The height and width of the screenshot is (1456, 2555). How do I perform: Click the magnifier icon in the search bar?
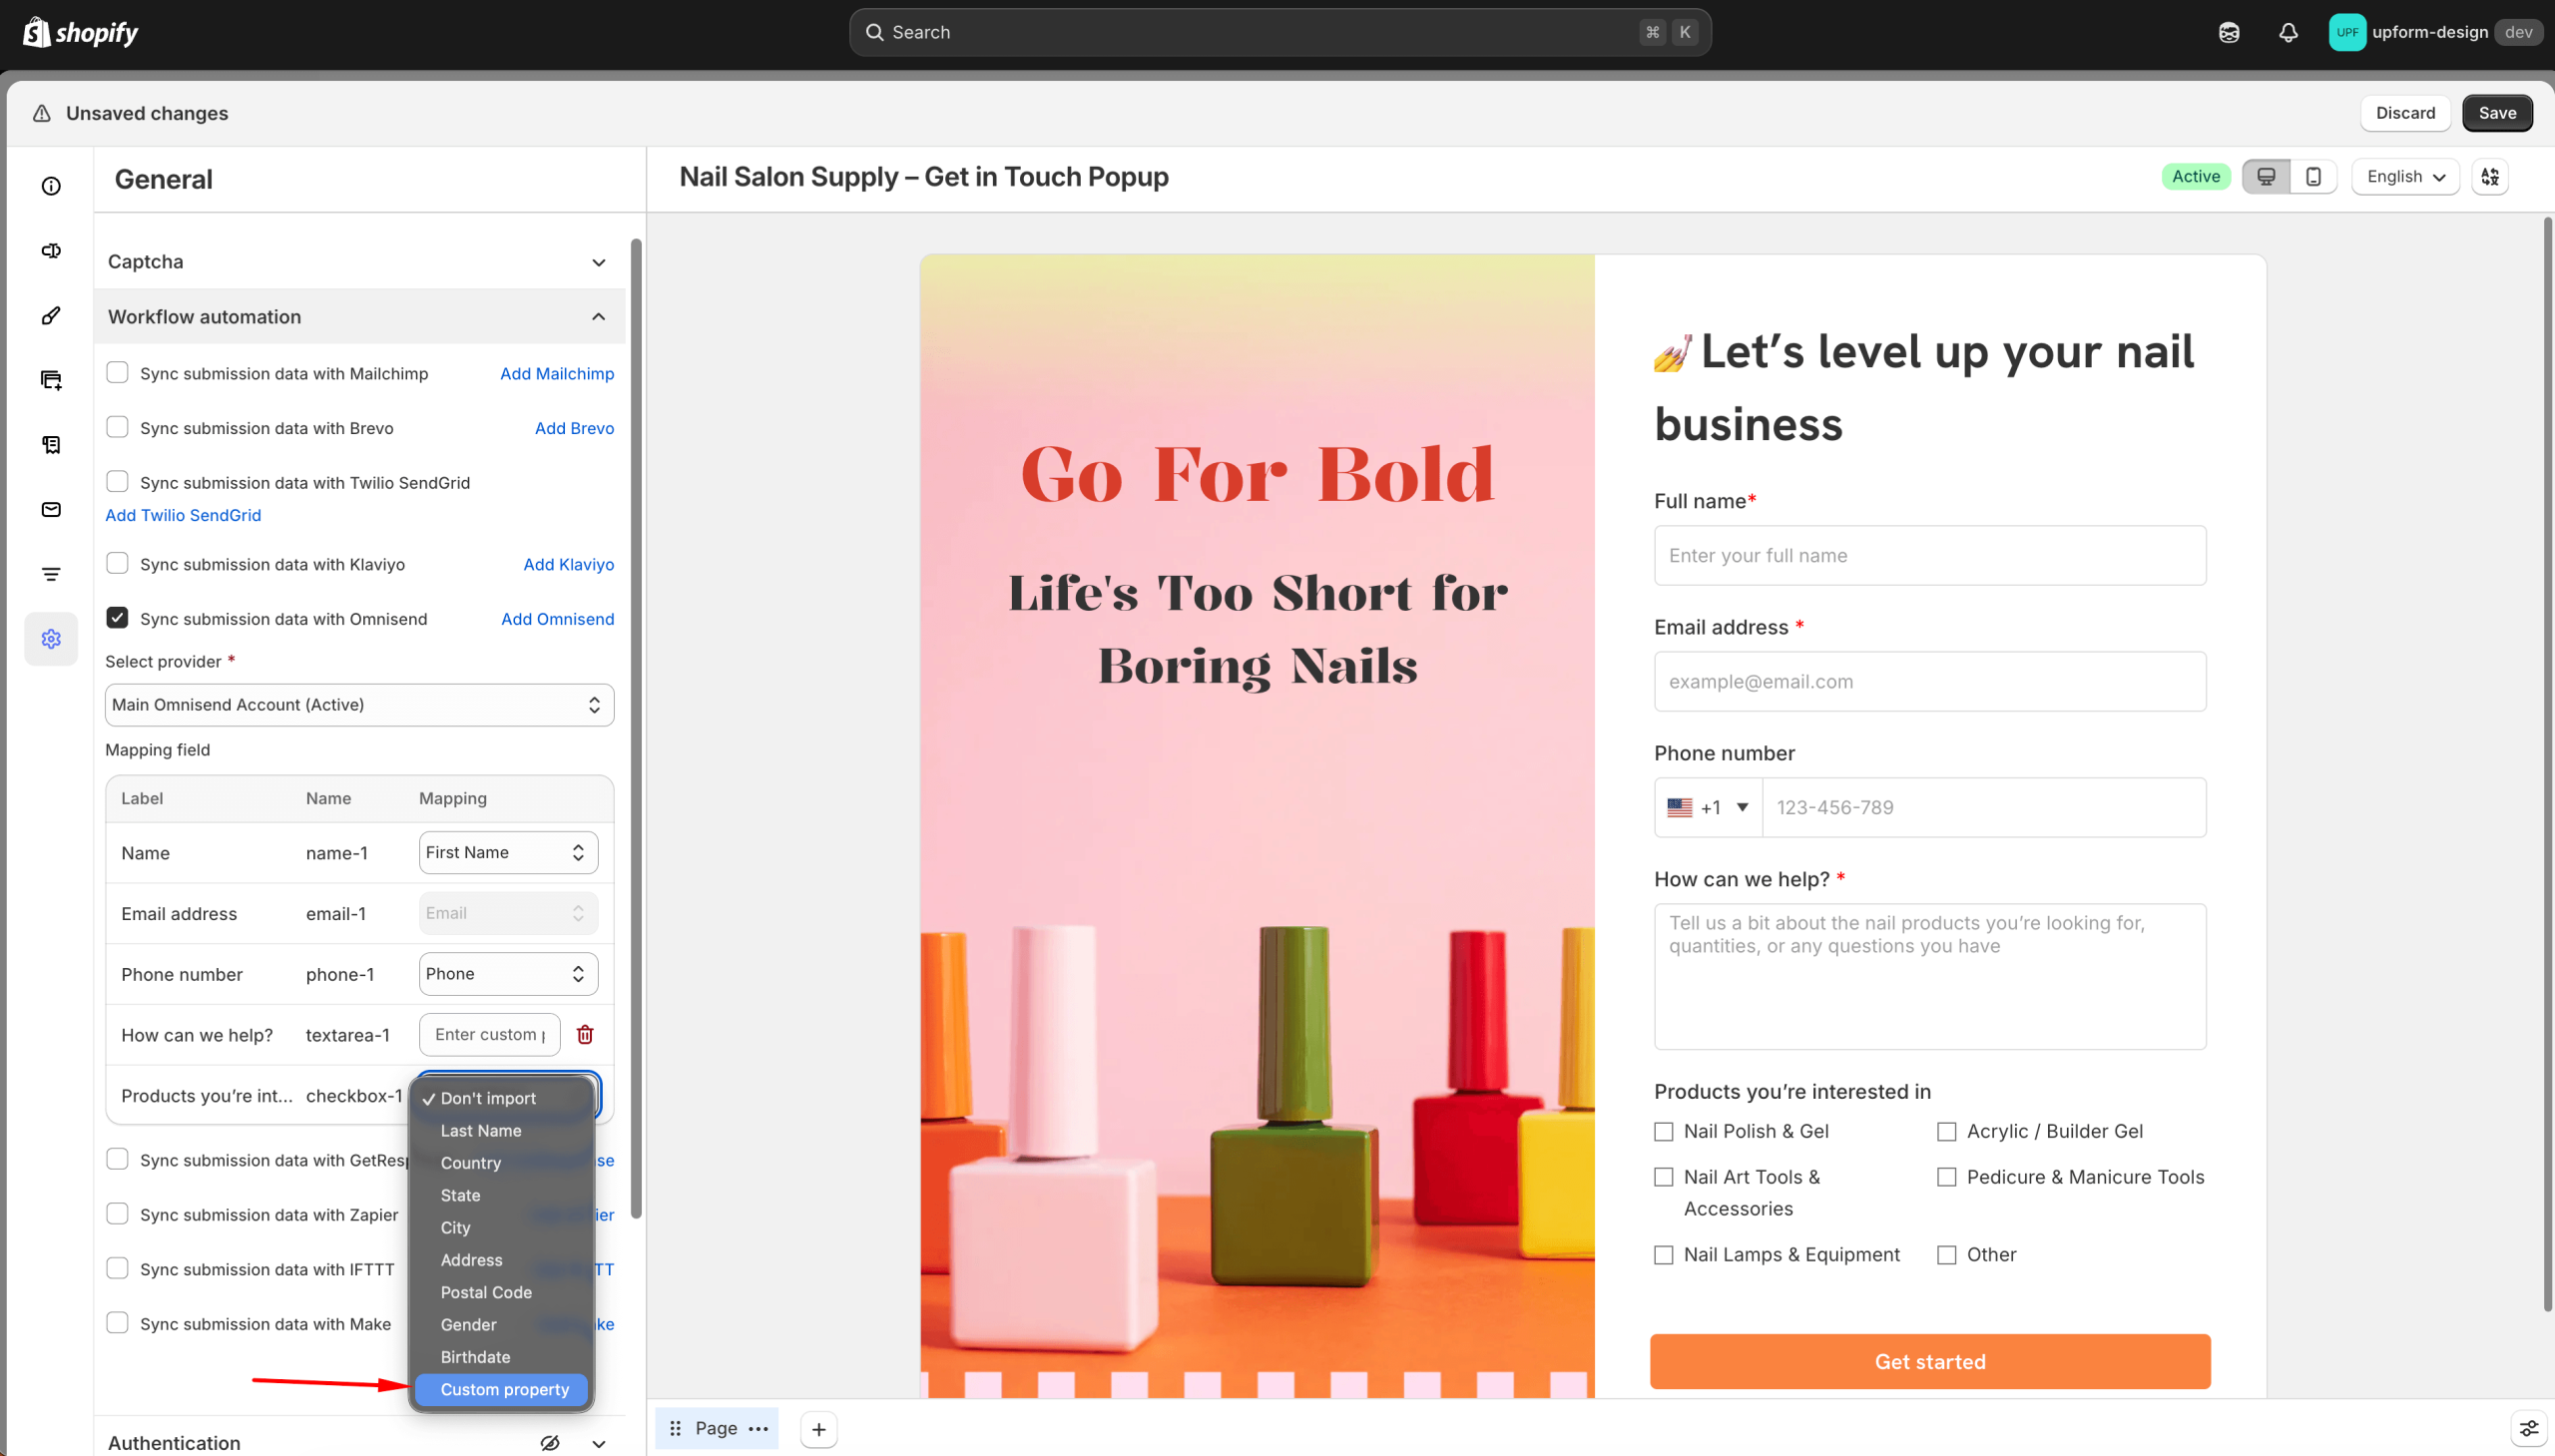point(874,33)
